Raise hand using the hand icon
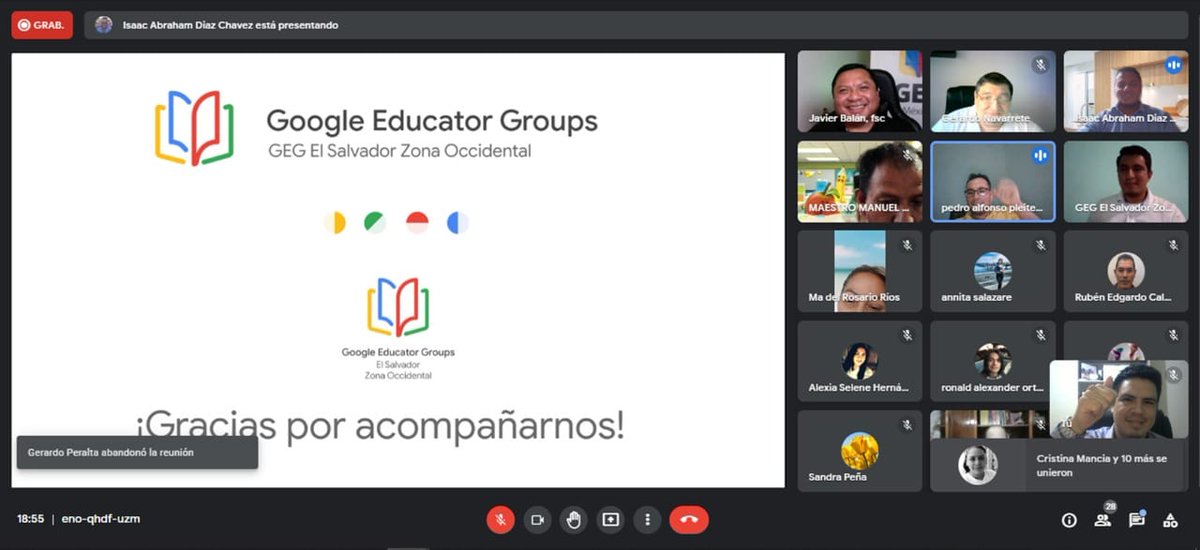1200x550 pixels. tap(574, 520)
